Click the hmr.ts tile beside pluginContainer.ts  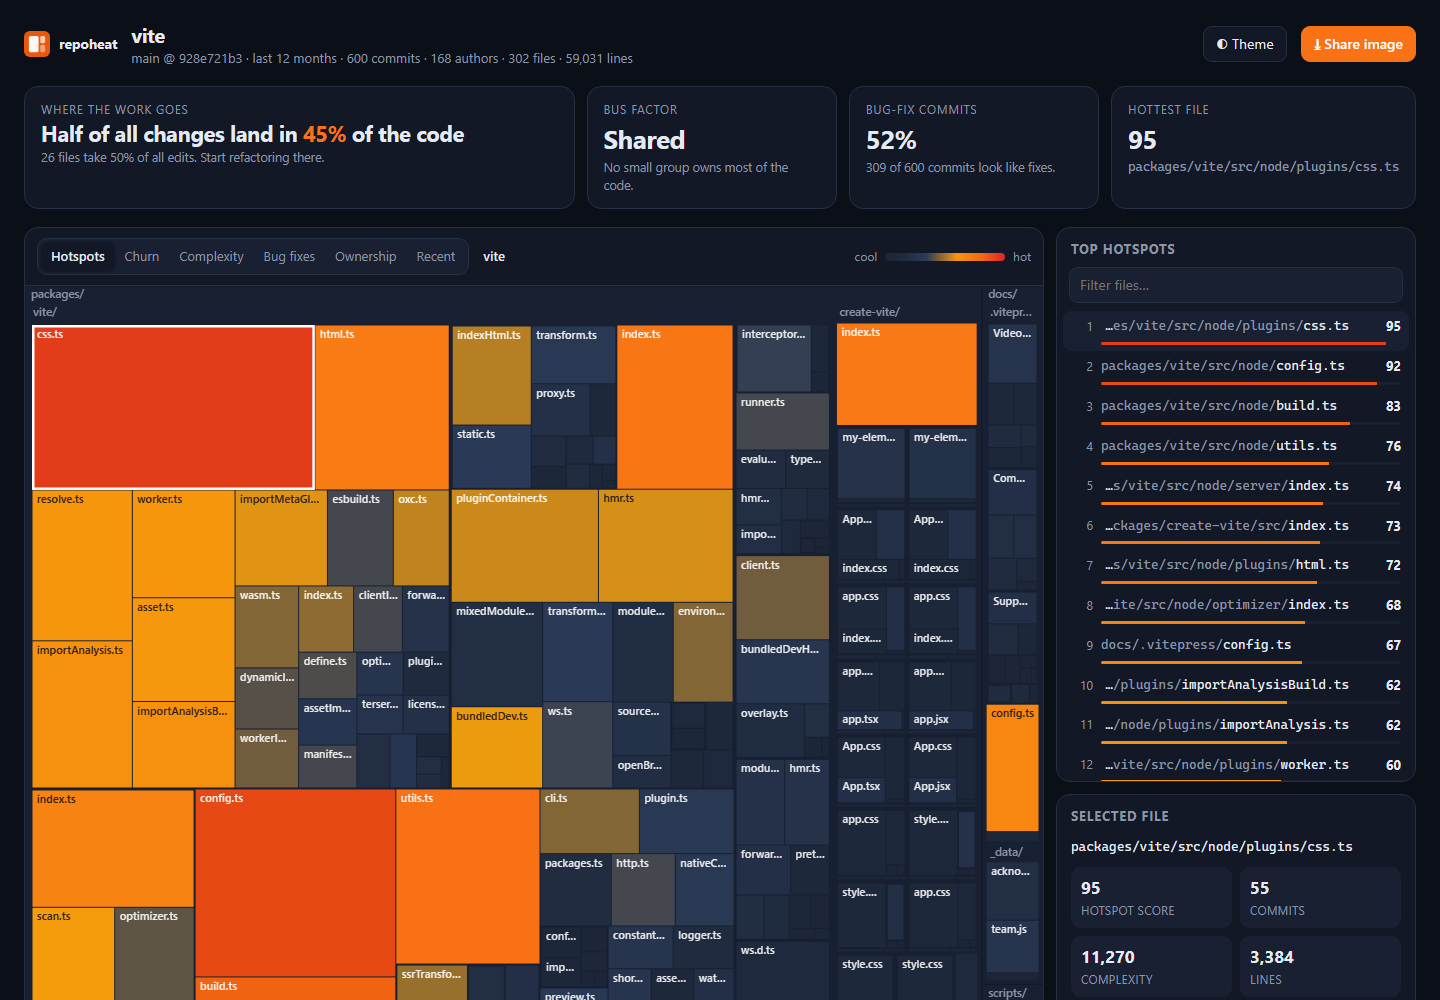(666, 545)
